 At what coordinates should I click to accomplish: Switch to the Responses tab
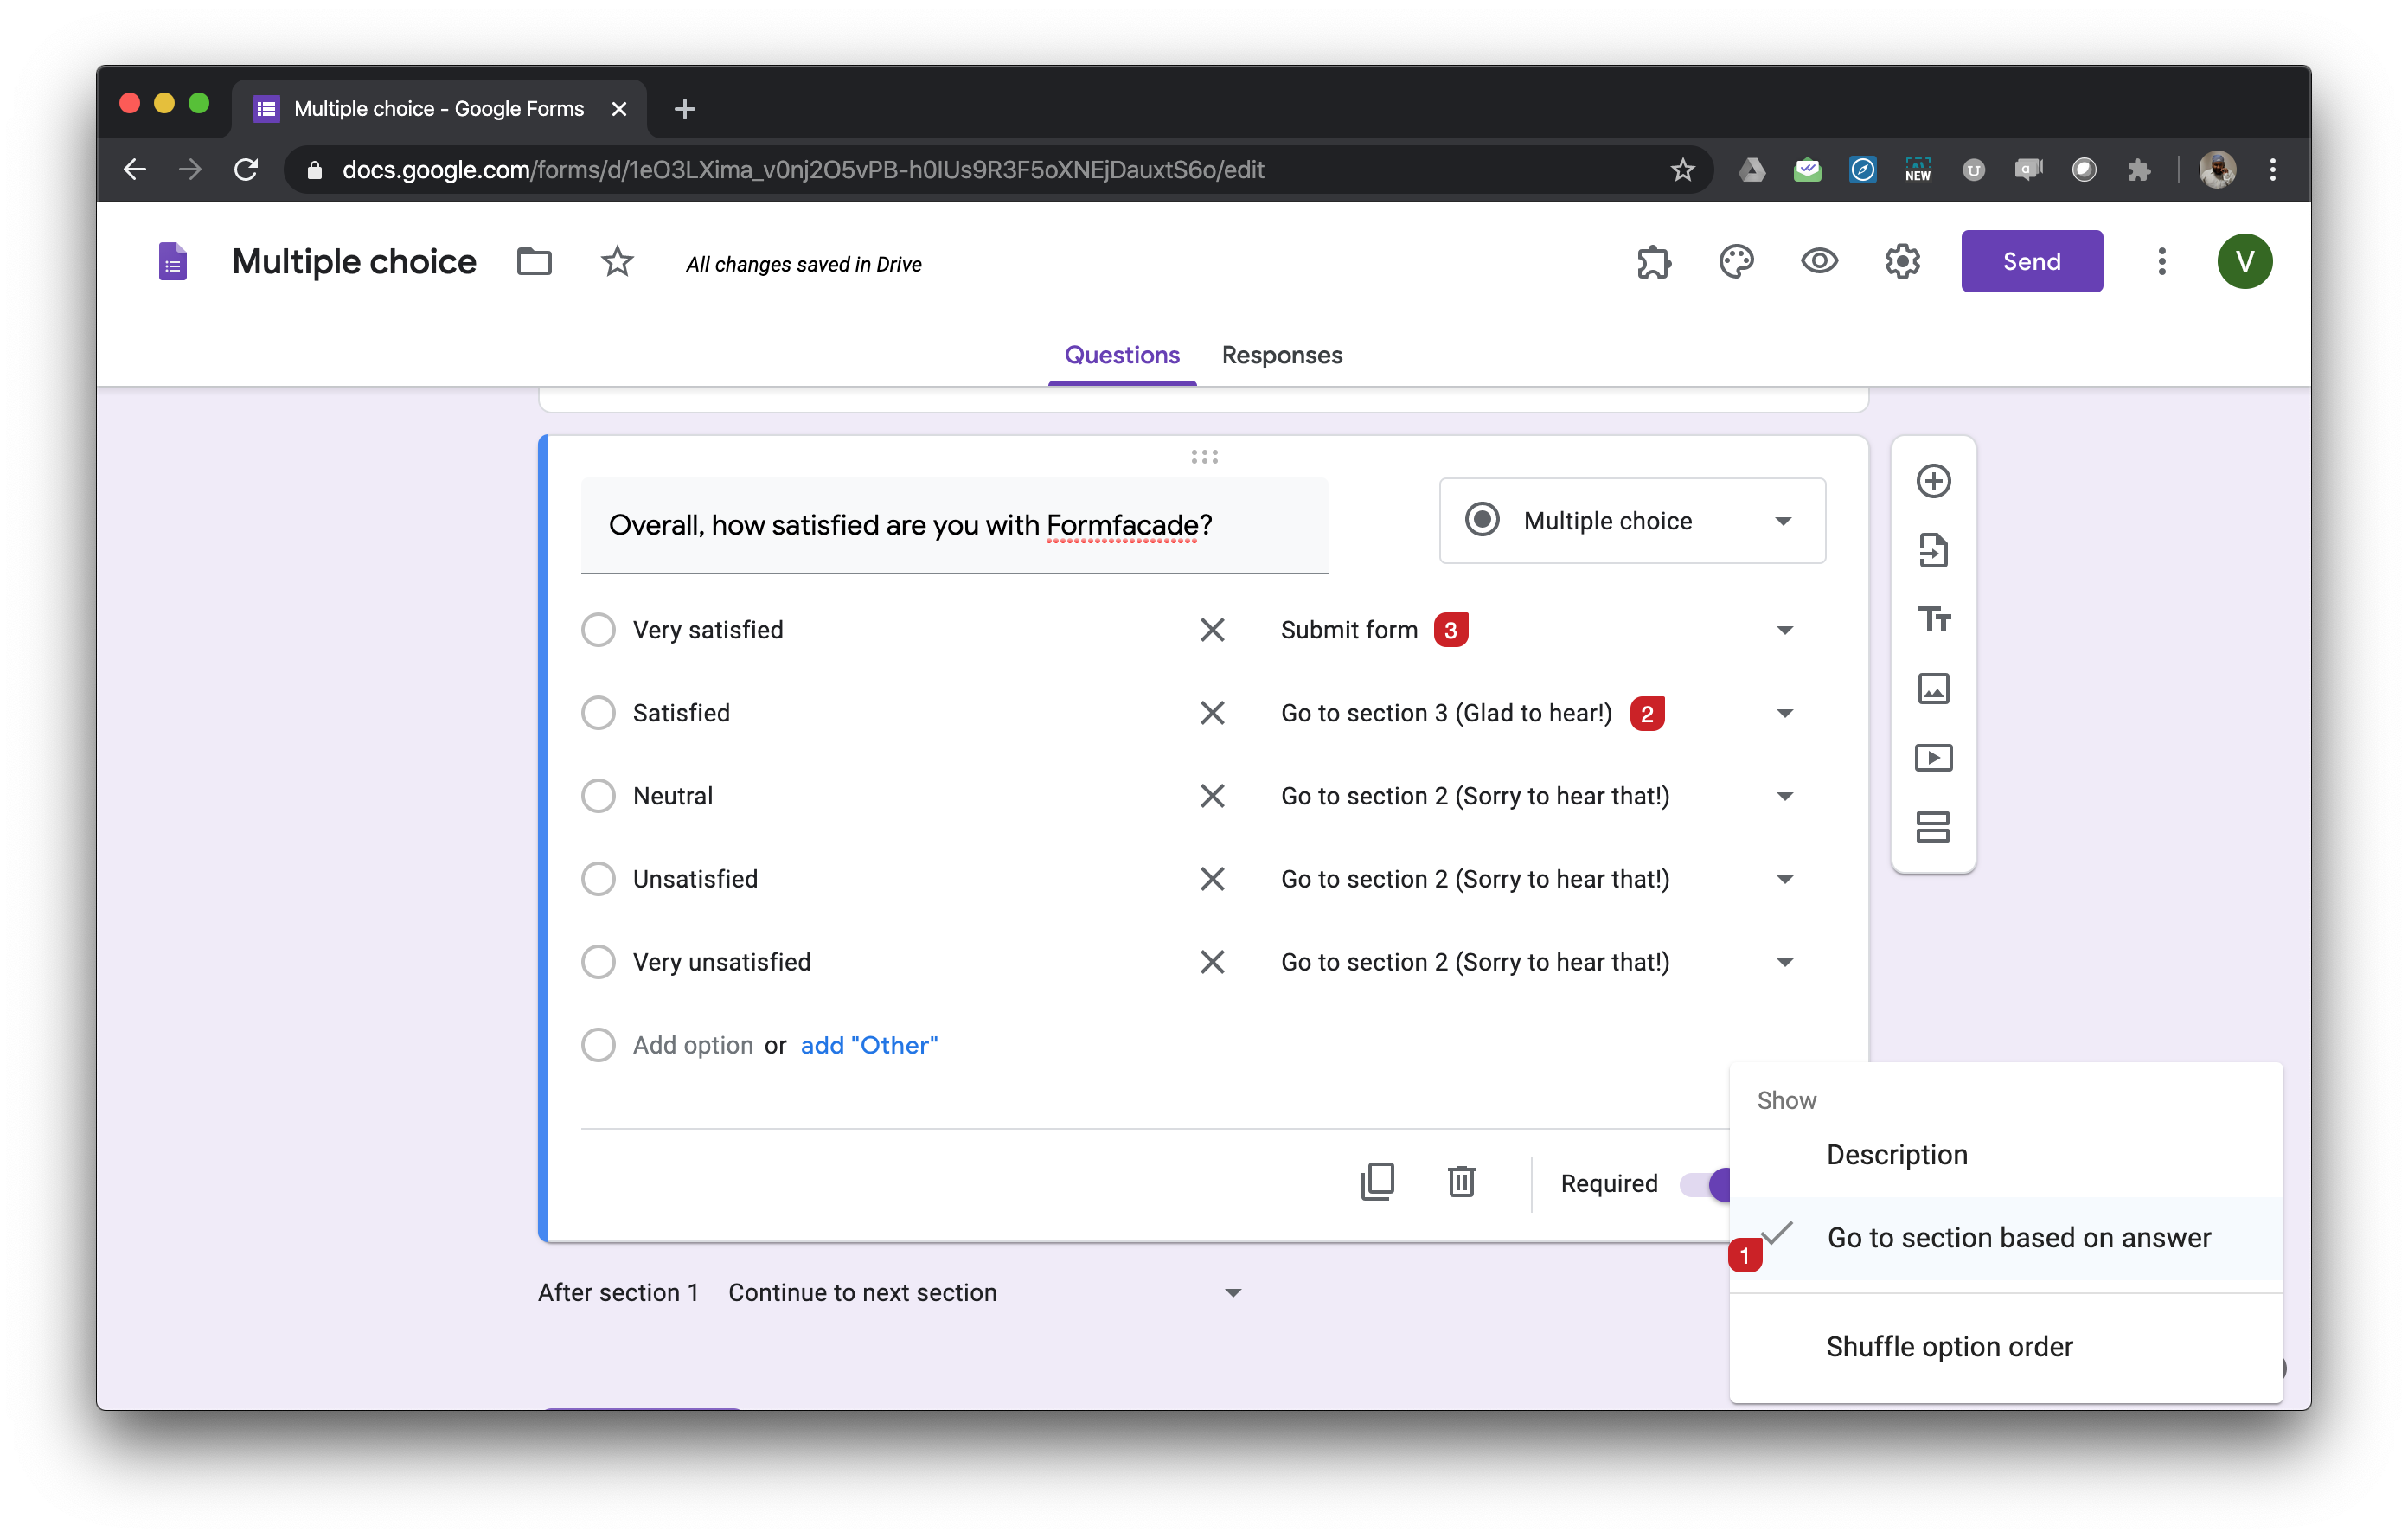pyautogui.click(x=1281, y=355)
